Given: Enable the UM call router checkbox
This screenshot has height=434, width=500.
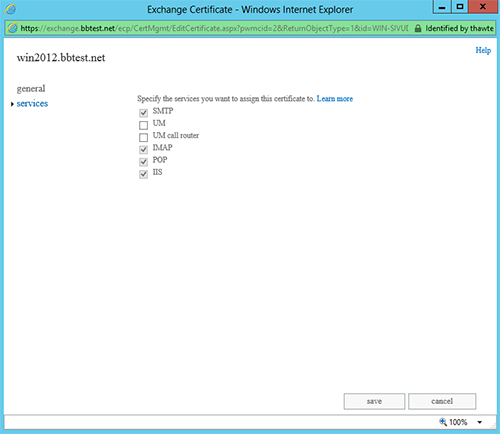Looking at the screenshot, I should tap(143, 137).
